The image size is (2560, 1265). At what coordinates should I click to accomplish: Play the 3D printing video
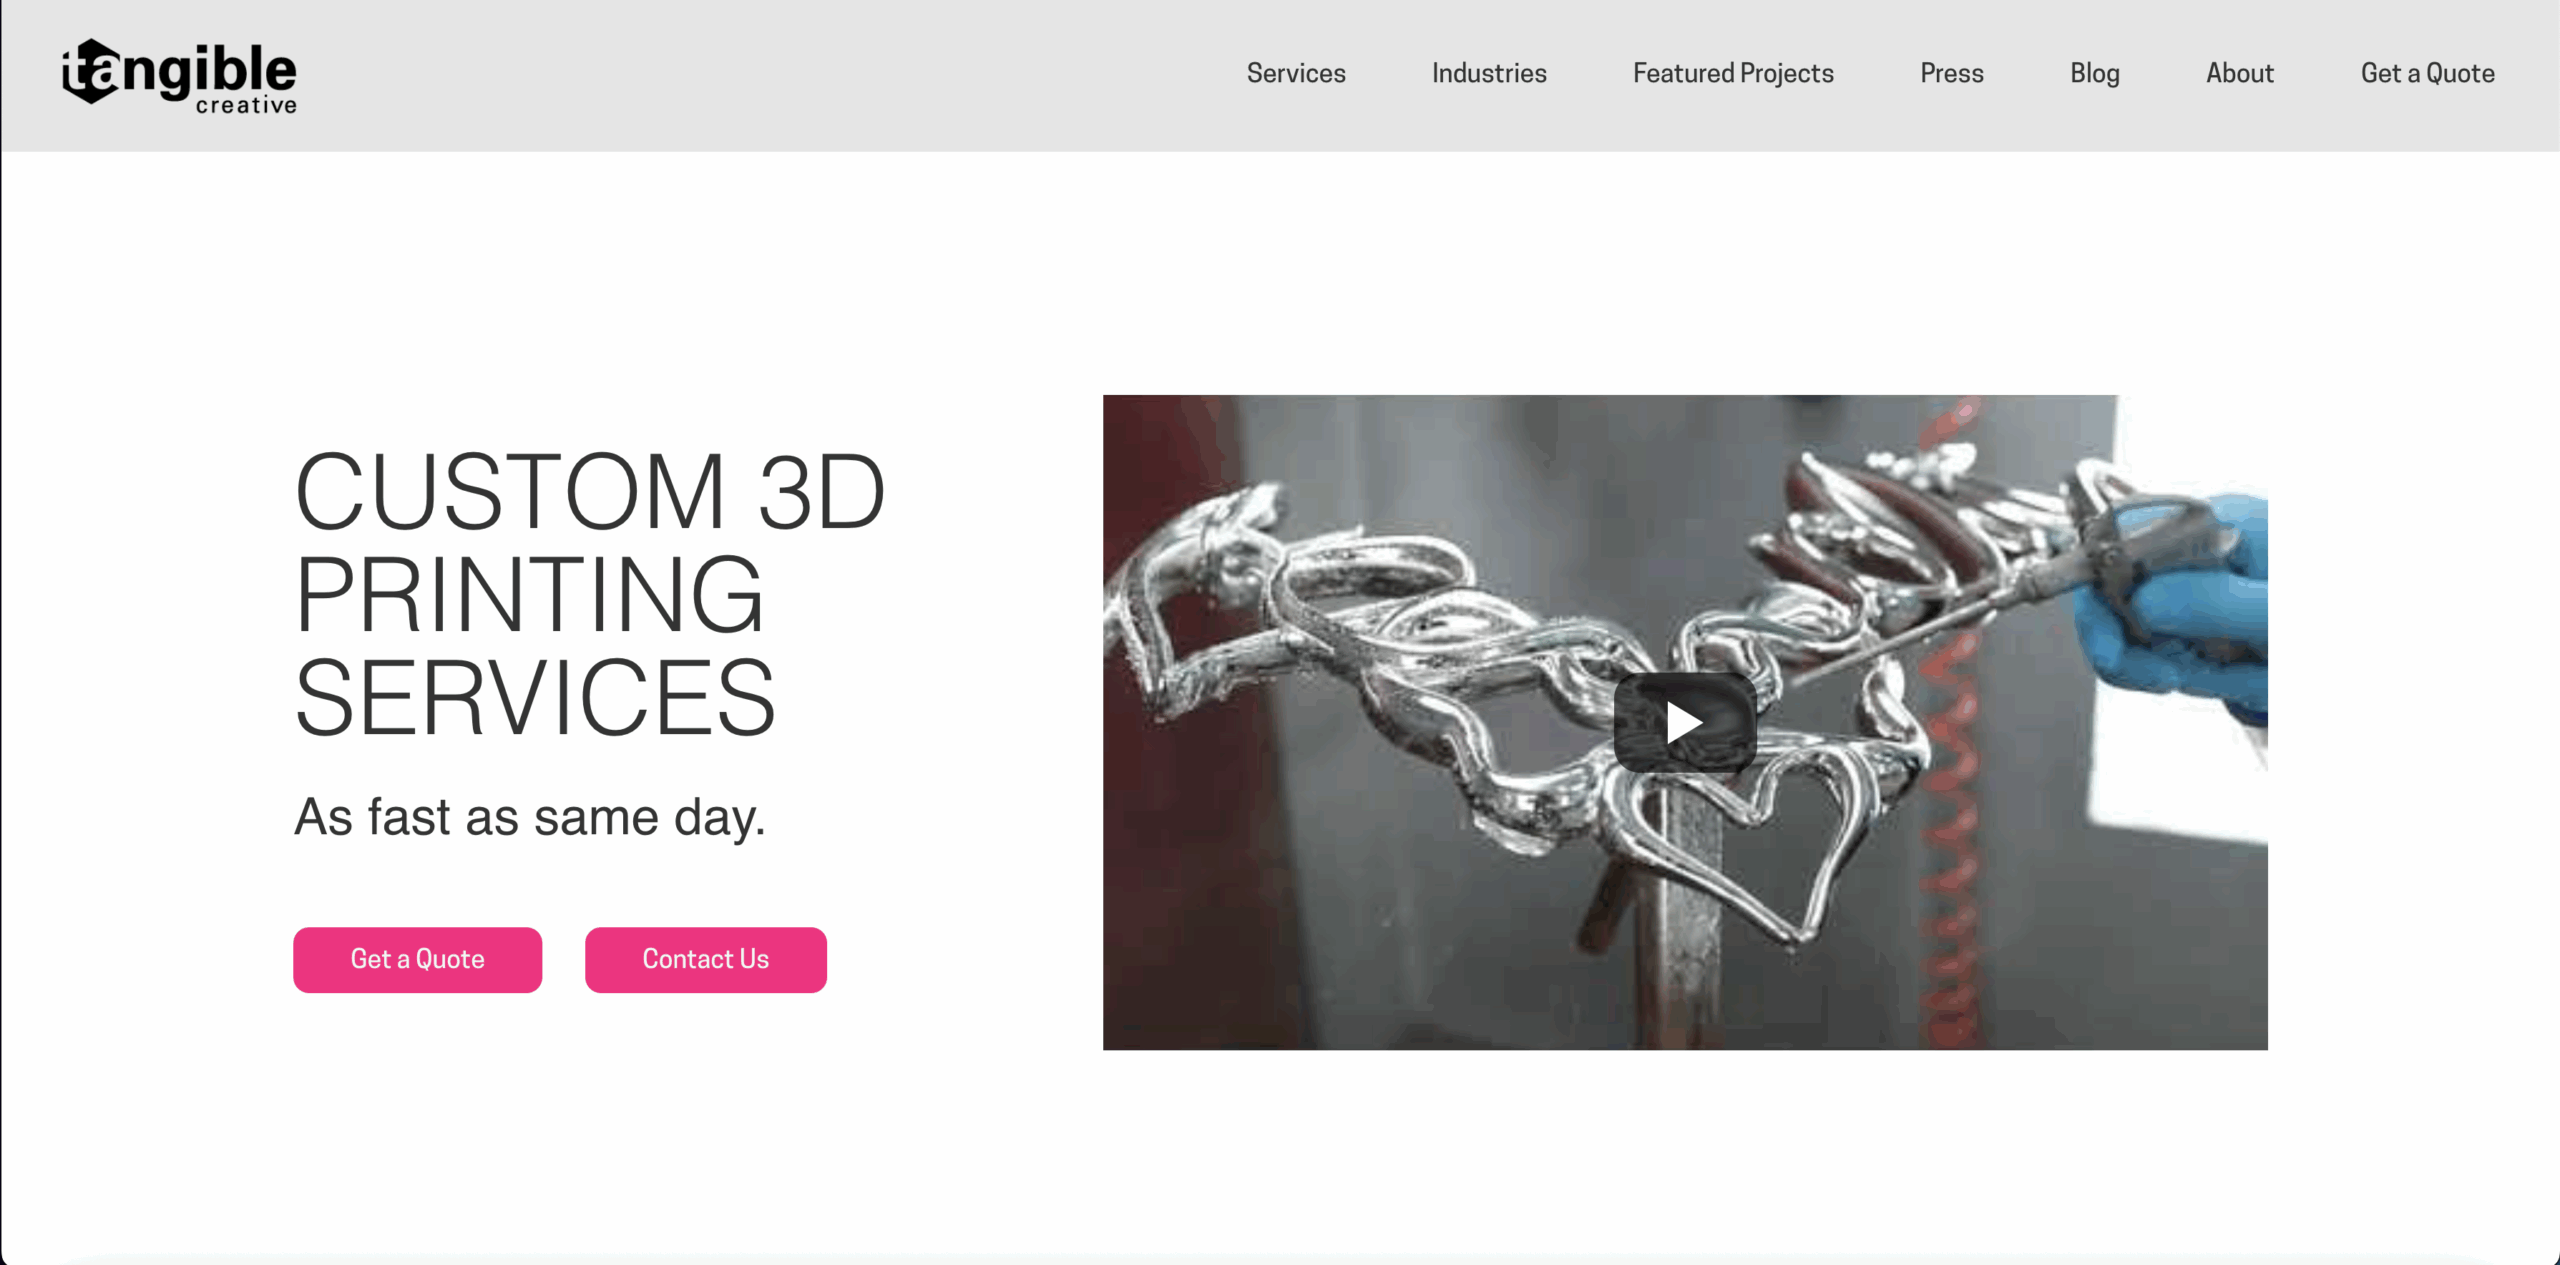tap(1685, 722)
